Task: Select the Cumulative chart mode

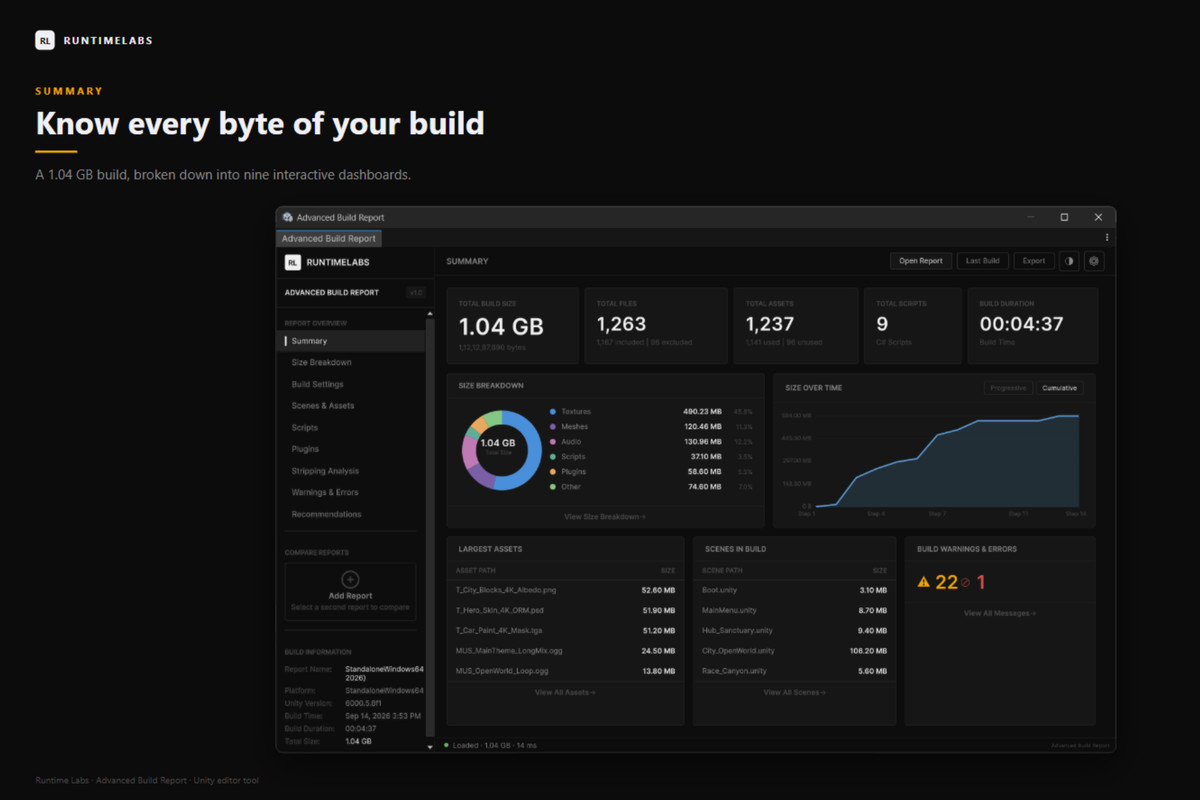Action: [1059, 388]
